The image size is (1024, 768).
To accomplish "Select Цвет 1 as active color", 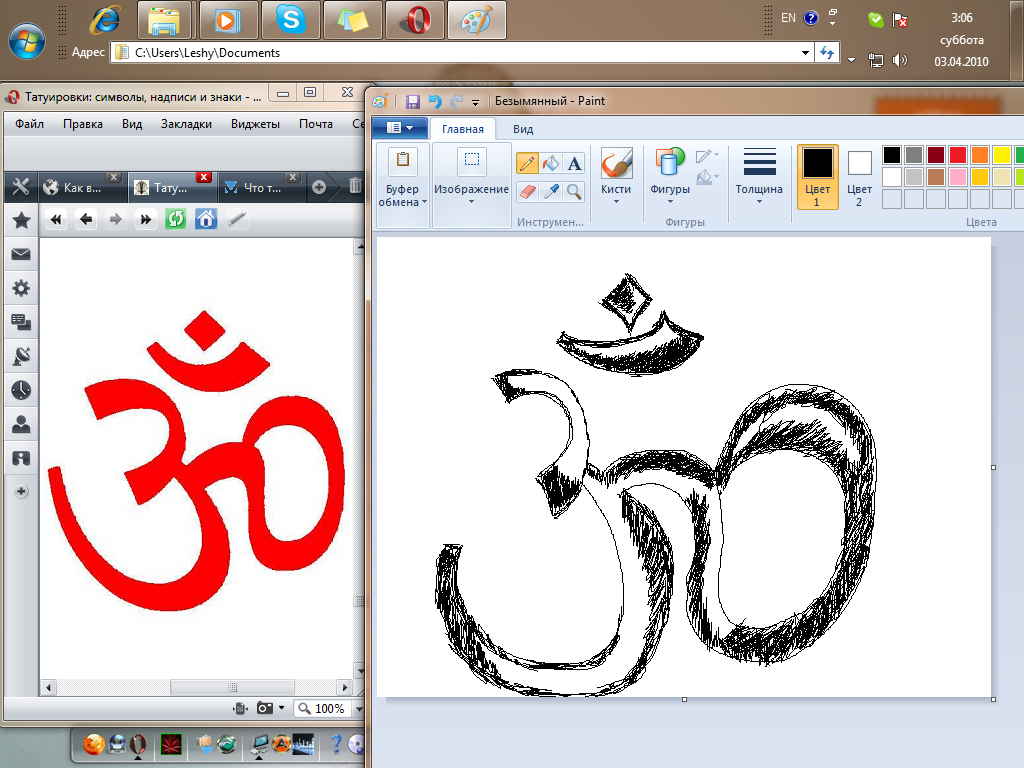I will tap(817, 176).
